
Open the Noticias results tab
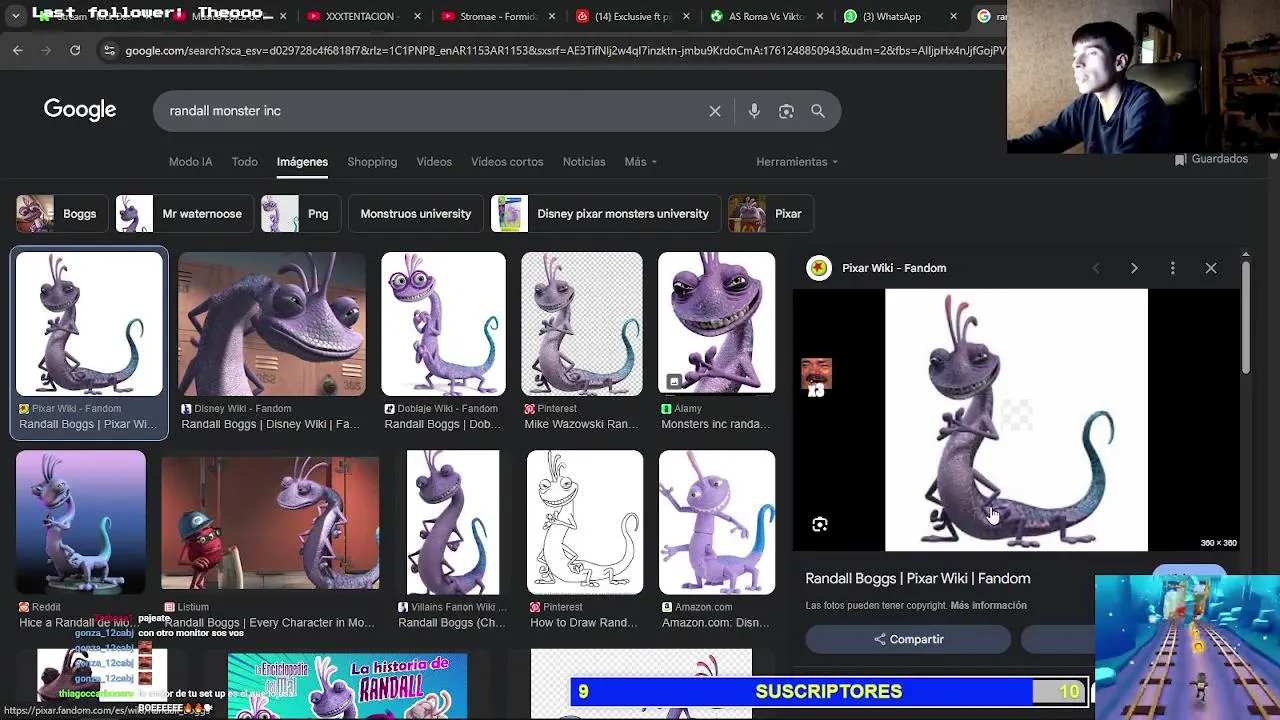(x=584, y=161)
